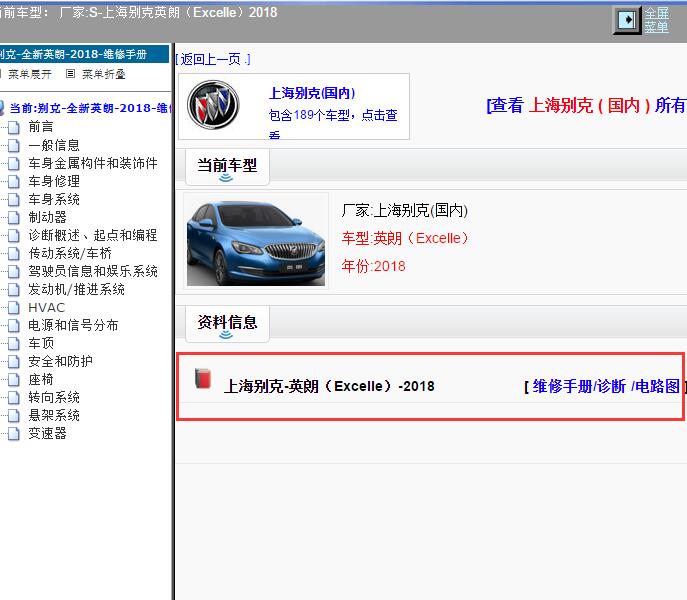Click the page icon beside 前言
This screenshot has height=600, width=687.
tap(14, 128)
